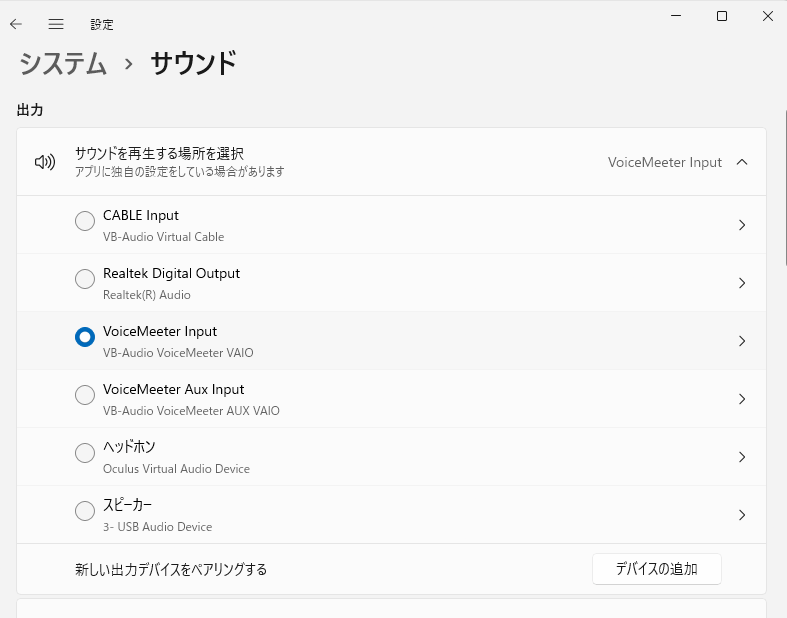787x618 pixels.
Task: Open Realtek Digital Output properties chevron
Action: (x=742, y=283)
